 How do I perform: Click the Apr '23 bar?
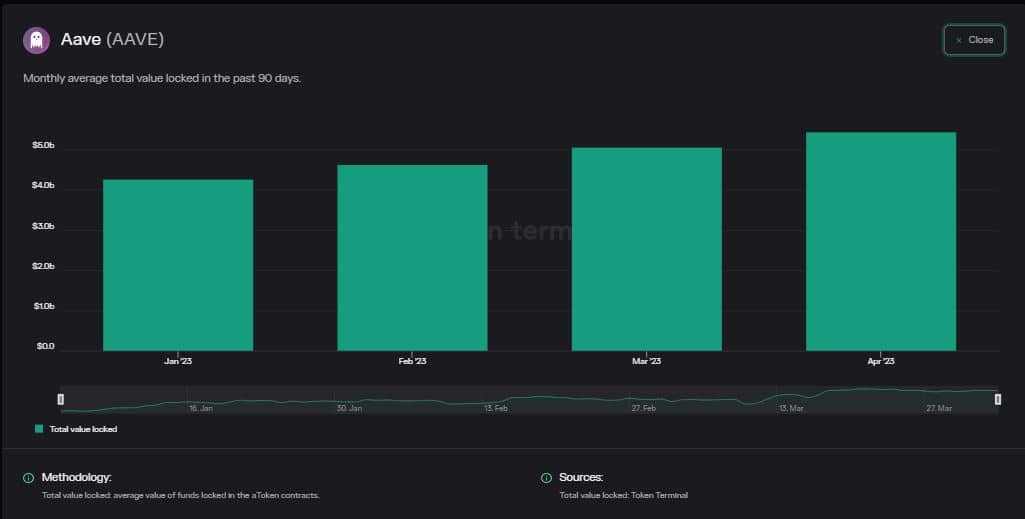pos(881,241)
